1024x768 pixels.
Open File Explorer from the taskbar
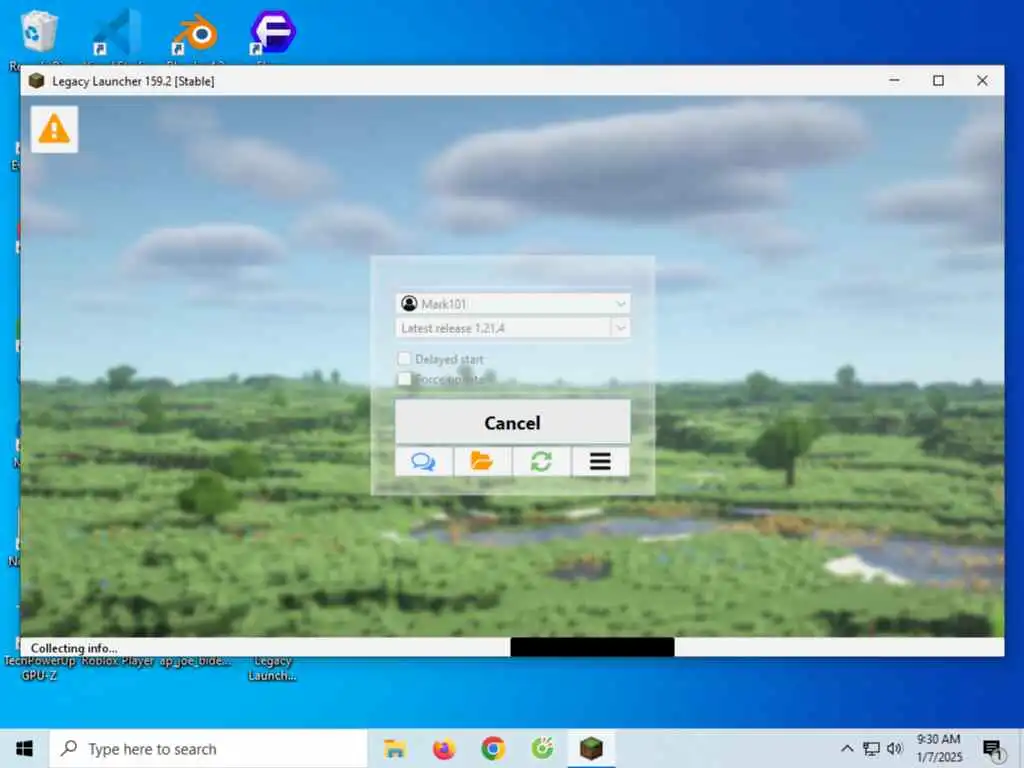point(394,748)
